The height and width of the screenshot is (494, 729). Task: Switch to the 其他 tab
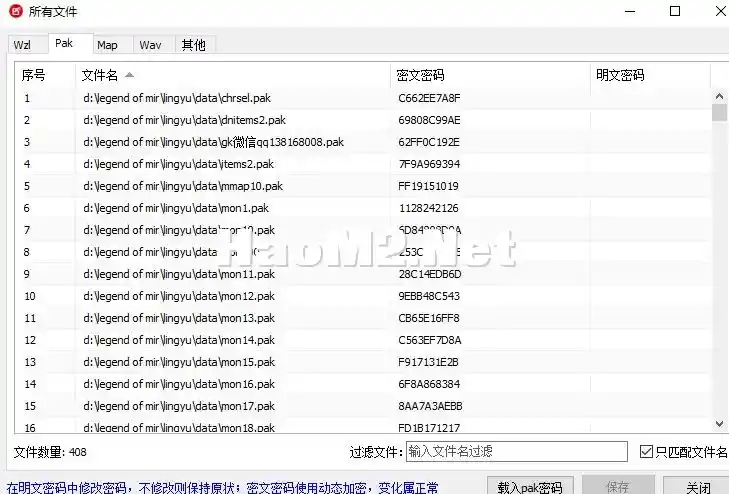point(195,45)
